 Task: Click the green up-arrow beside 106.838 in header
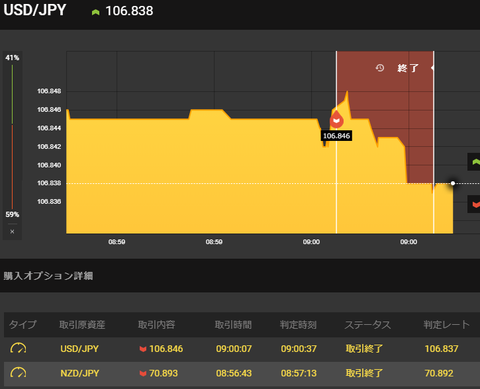[x=96, y=12]
